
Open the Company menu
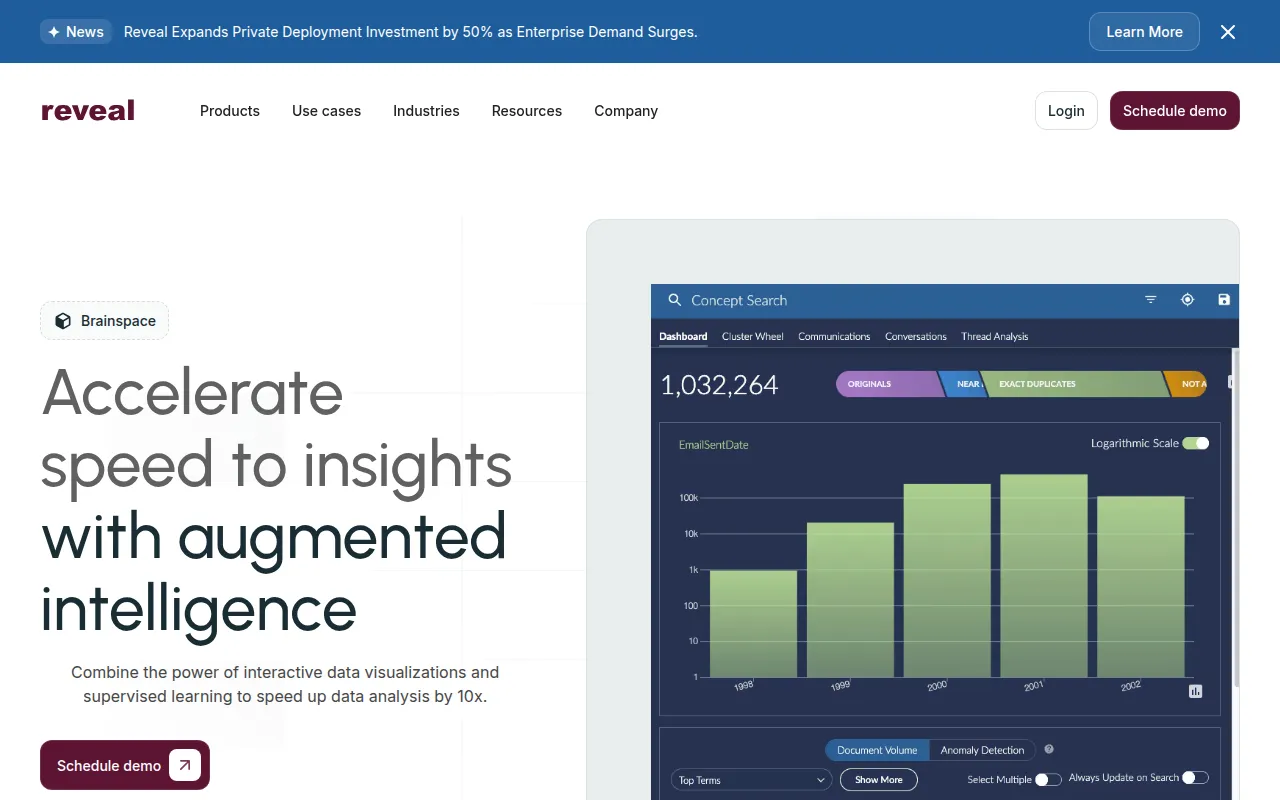tap(626, 111)
